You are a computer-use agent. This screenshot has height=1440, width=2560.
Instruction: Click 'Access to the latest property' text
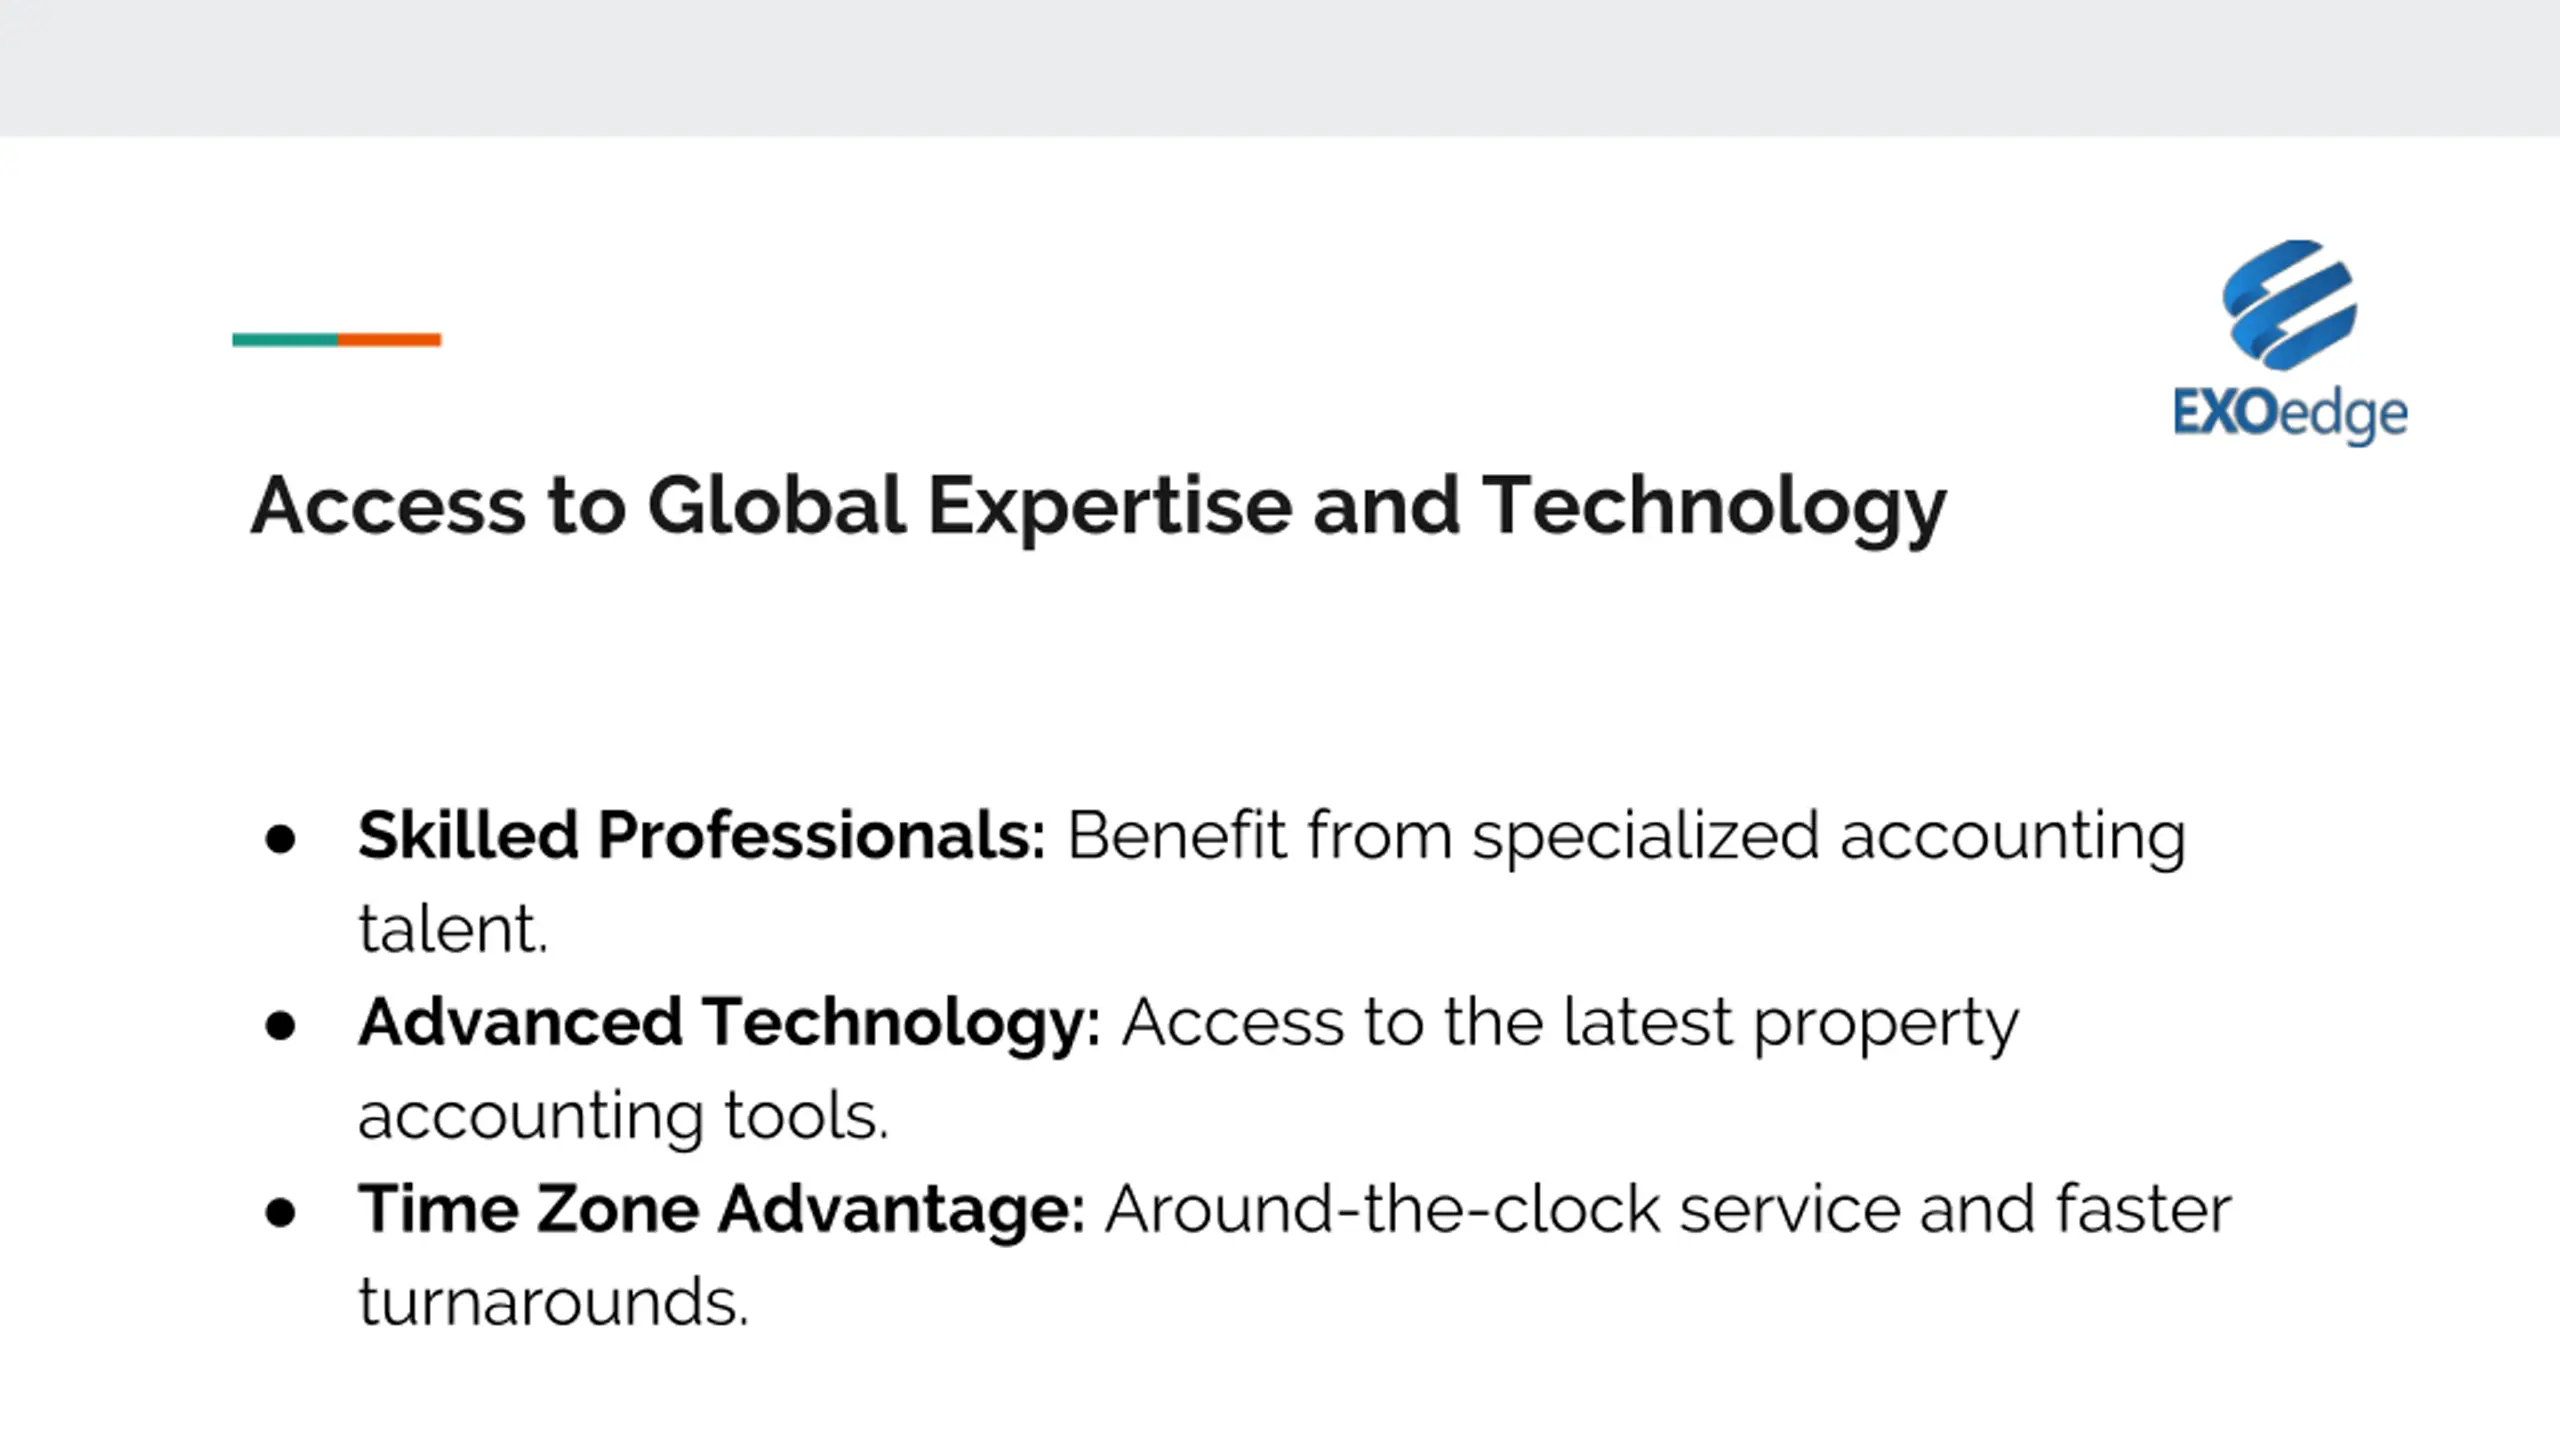pos(1570,1022)
